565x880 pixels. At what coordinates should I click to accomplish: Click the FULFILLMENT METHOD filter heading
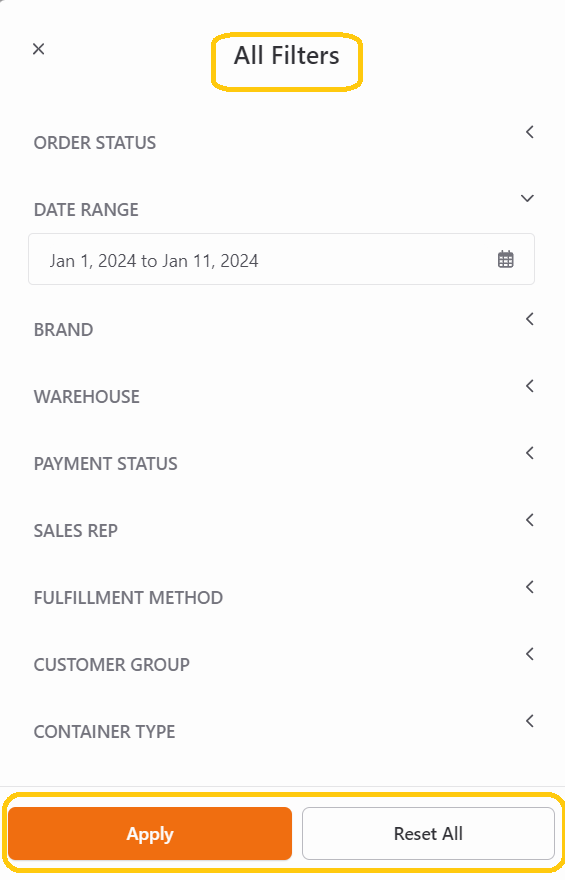point(128,598)
